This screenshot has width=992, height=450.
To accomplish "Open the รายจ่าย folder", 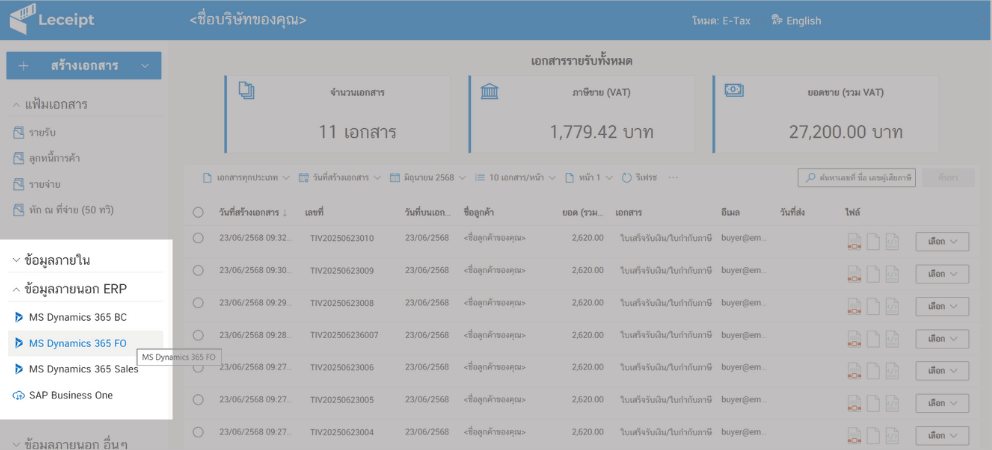I will pos(39,184).
